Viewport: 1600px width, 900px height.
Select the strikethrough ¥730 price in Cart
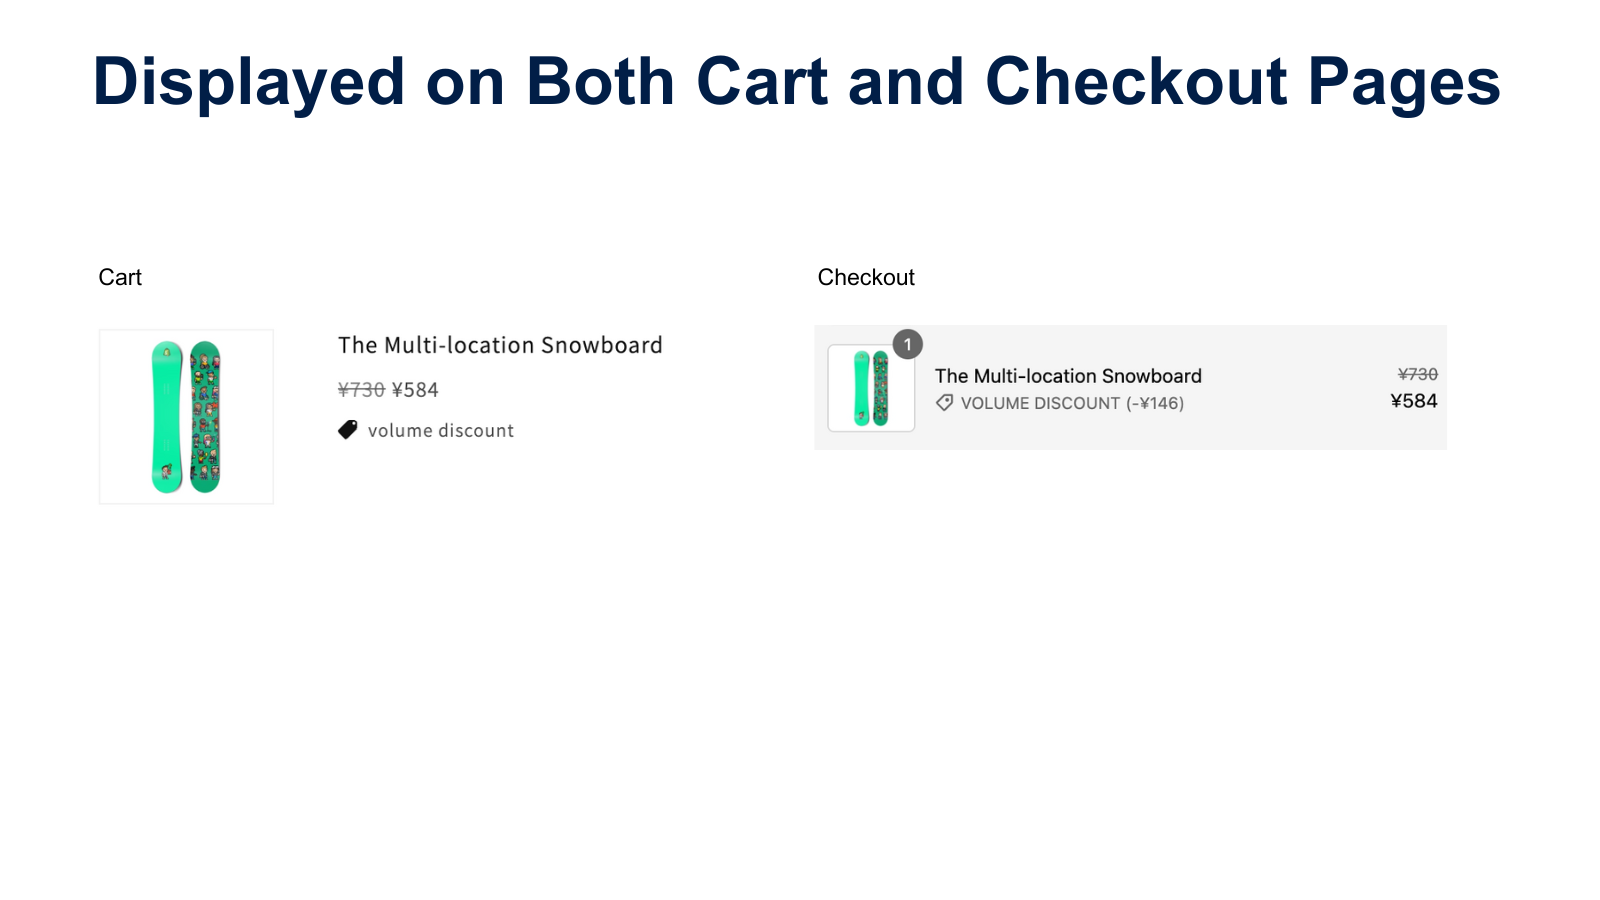(x=360, y=389)
